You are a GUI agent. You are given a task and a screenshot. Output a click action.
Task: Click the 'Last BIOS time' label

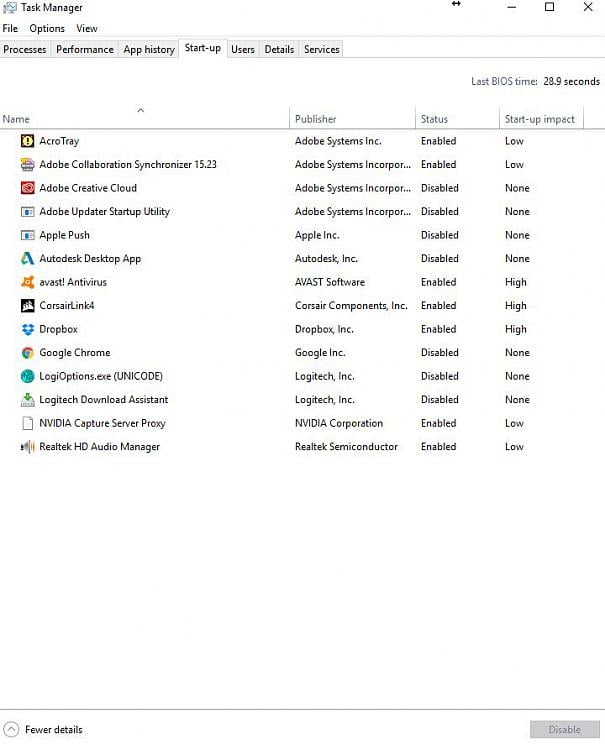(504, 81)
